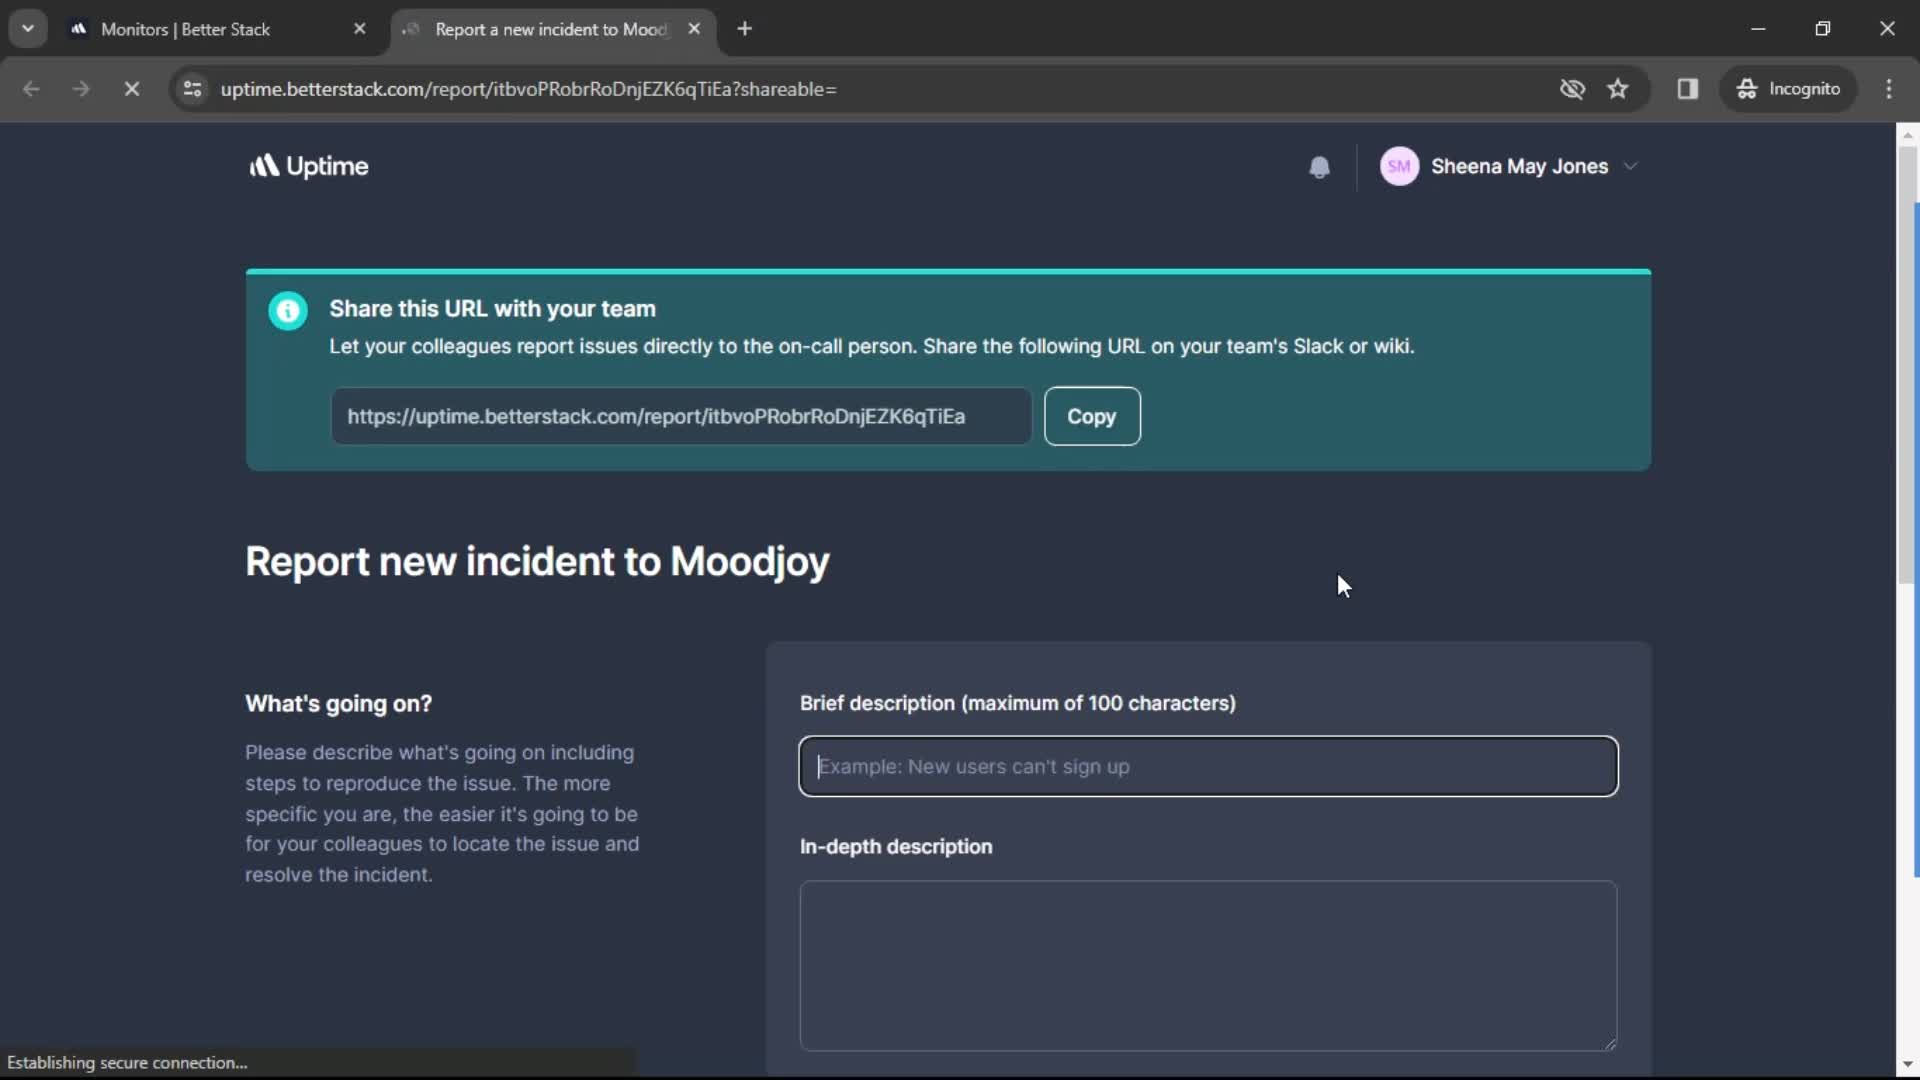Click the scrollbar up arrow
Viewport: 1920px width, 1080px height.
click(x=1907, y=134)
